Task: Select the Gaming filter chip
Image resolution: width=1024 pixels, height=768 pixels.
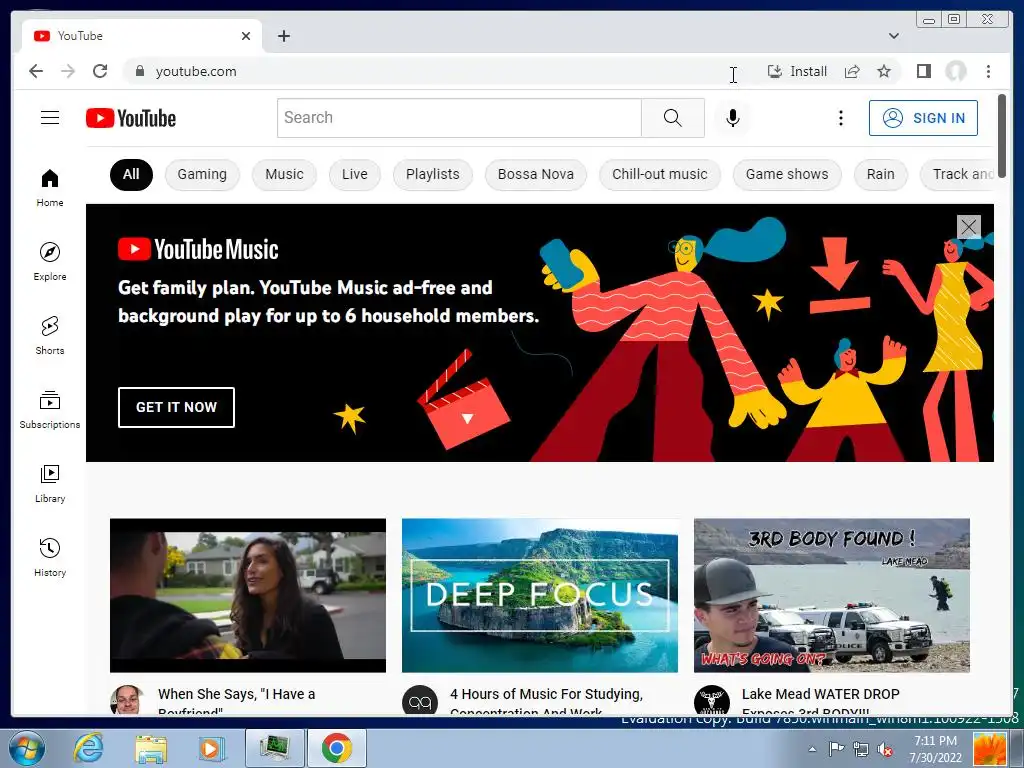Action: 202,174
